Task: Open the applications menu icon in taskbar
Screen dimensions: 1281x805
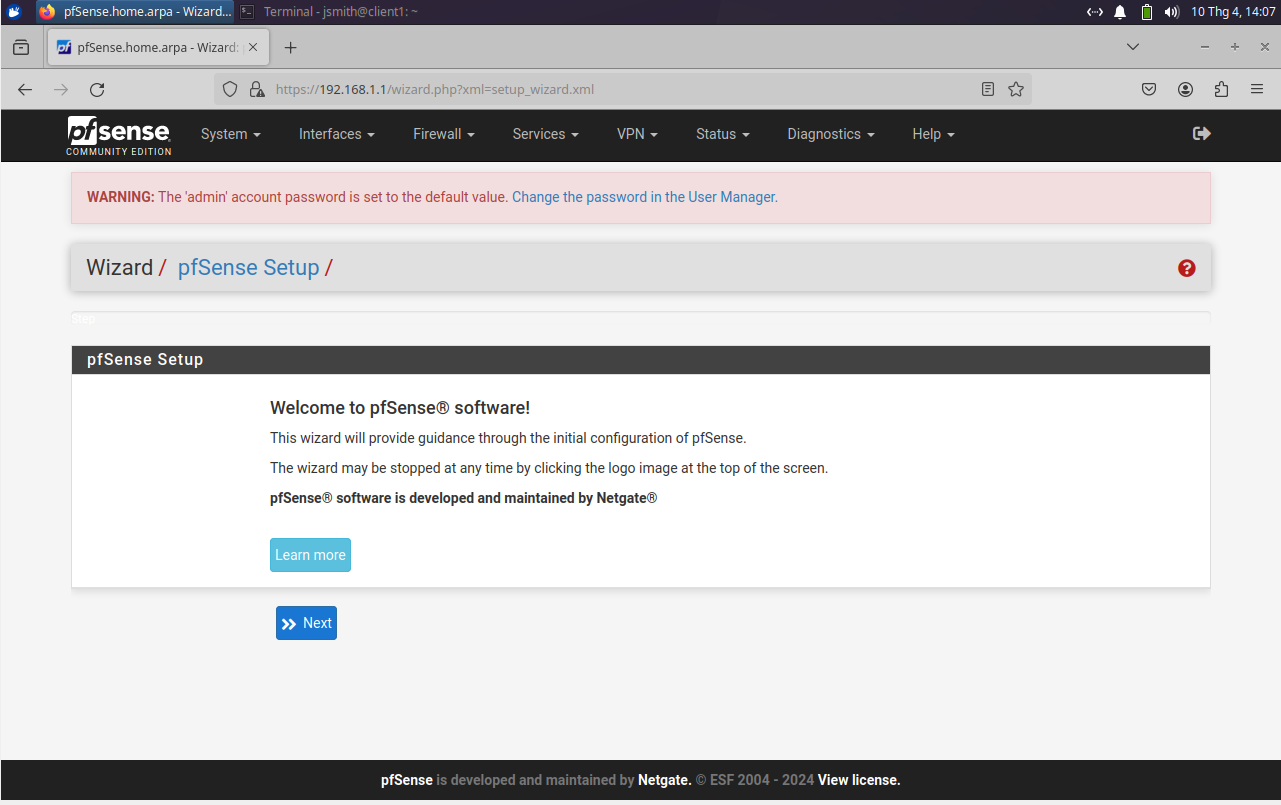Action: [x=14, y=12]
